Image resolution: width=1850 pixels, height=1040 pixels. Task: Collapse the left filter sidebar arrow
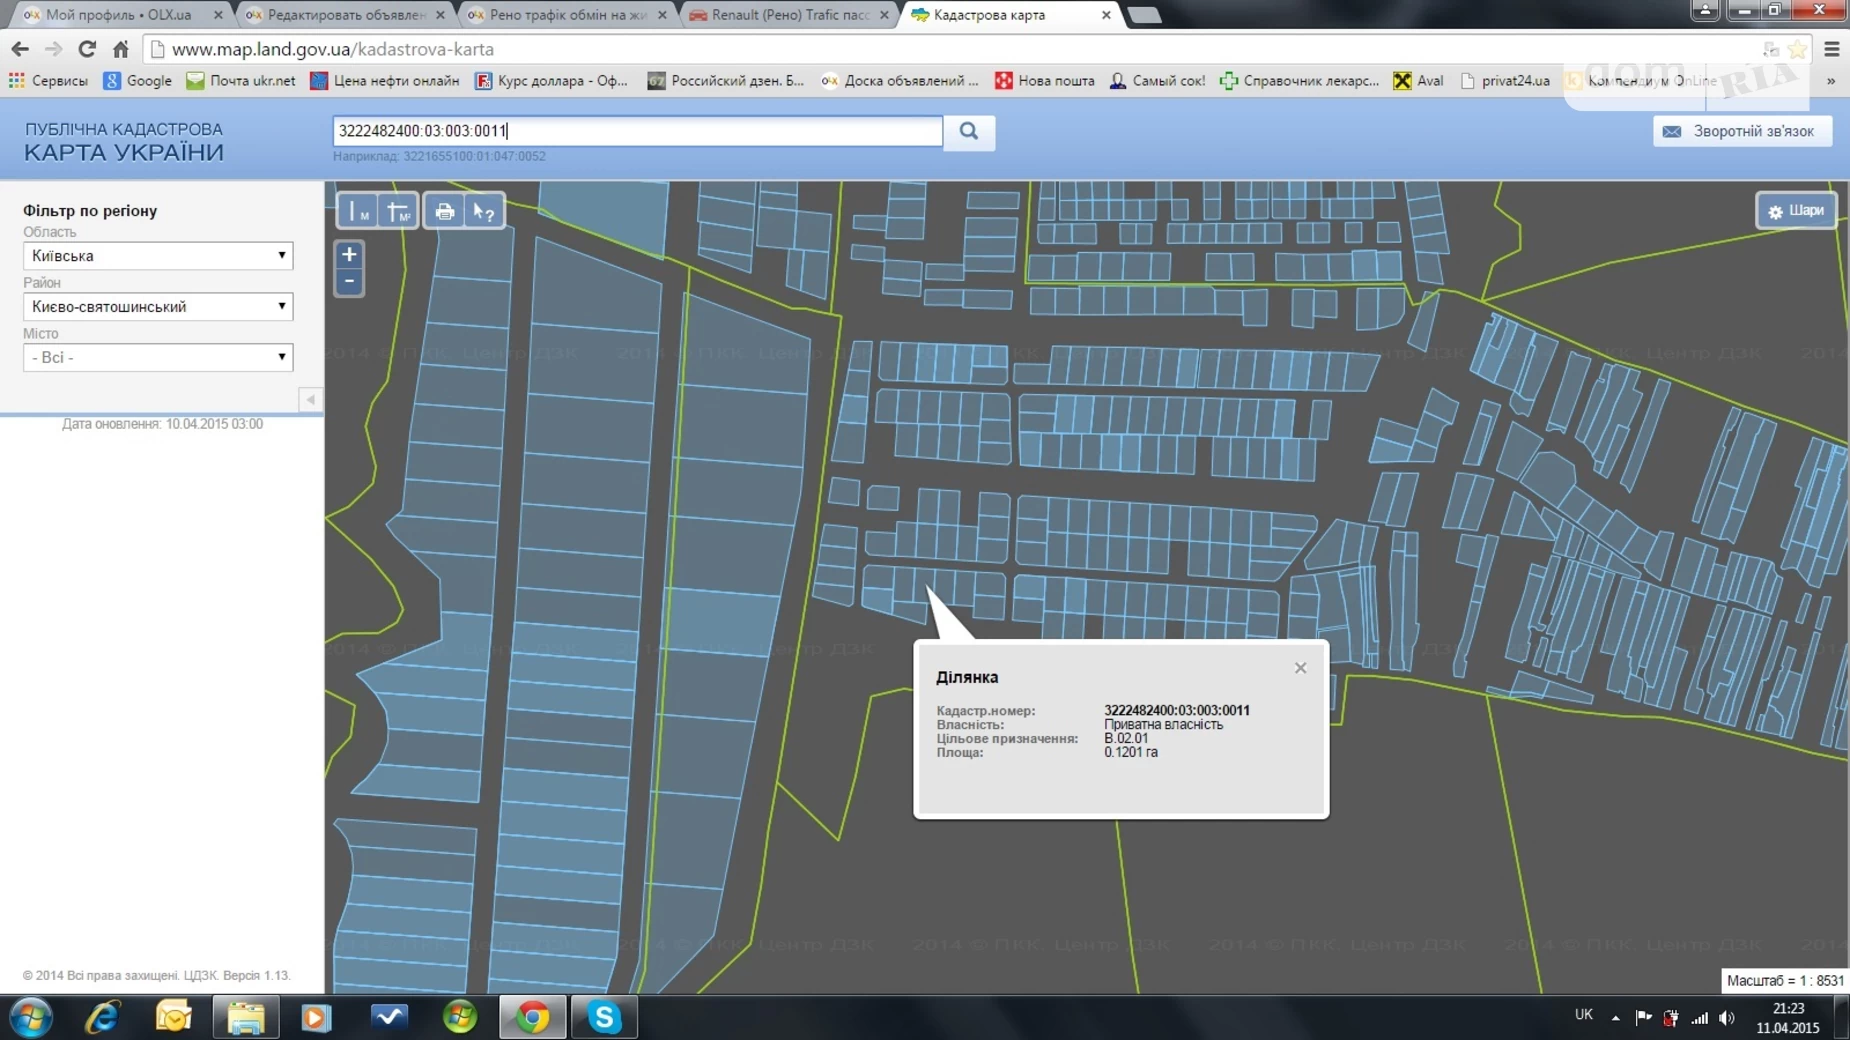tap(311, 400)
